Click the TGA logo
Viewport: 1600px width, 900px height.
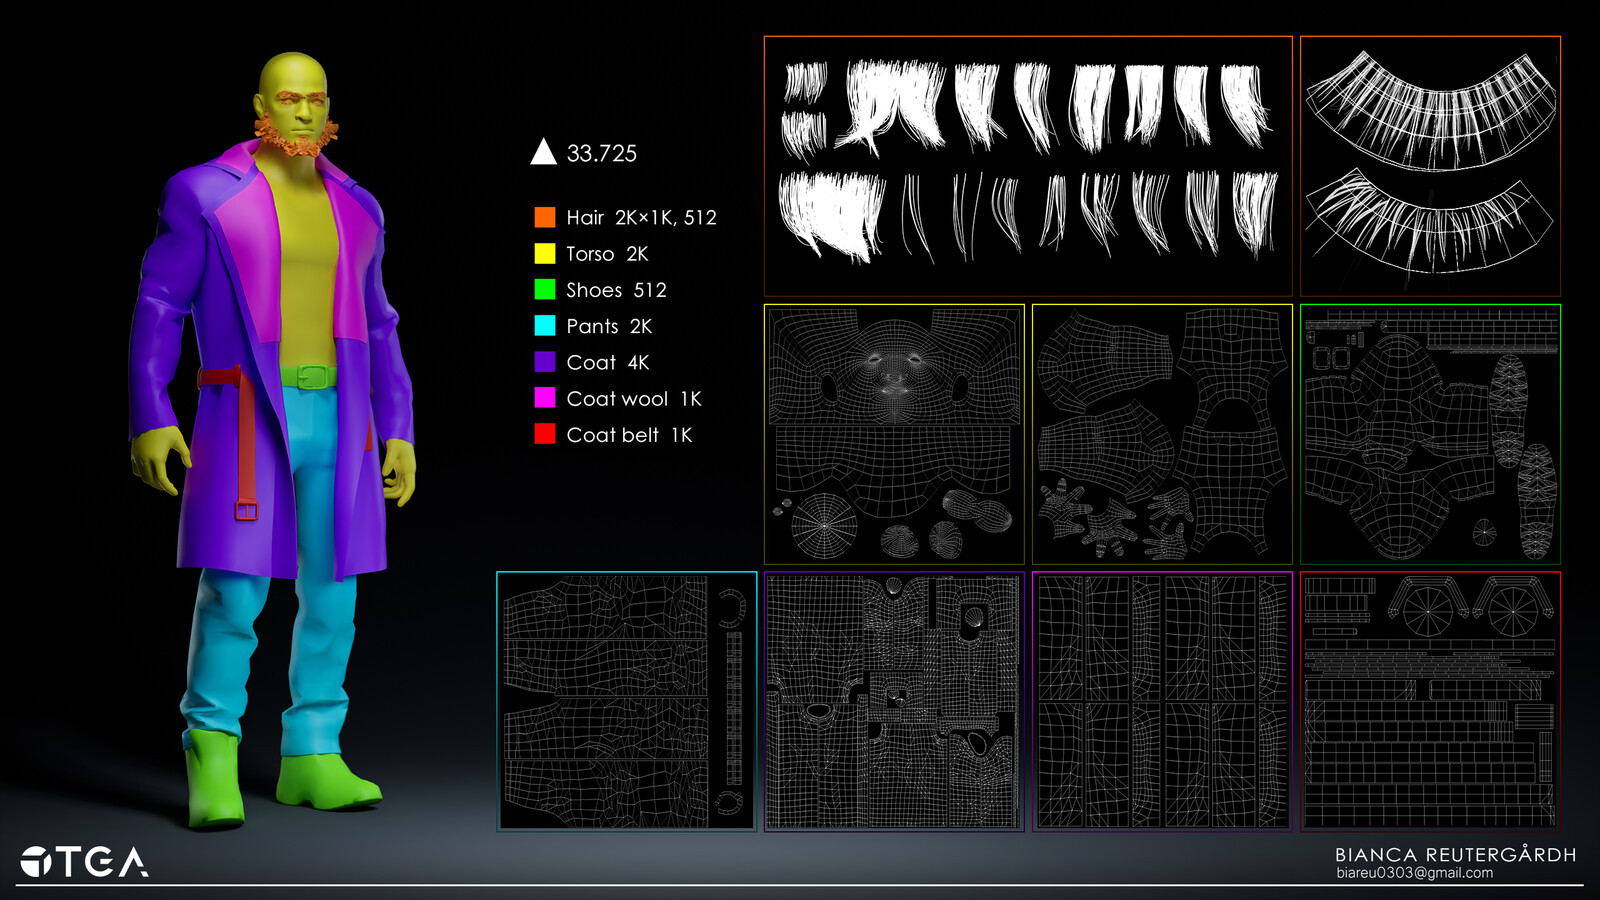click(x=84, y=862)
